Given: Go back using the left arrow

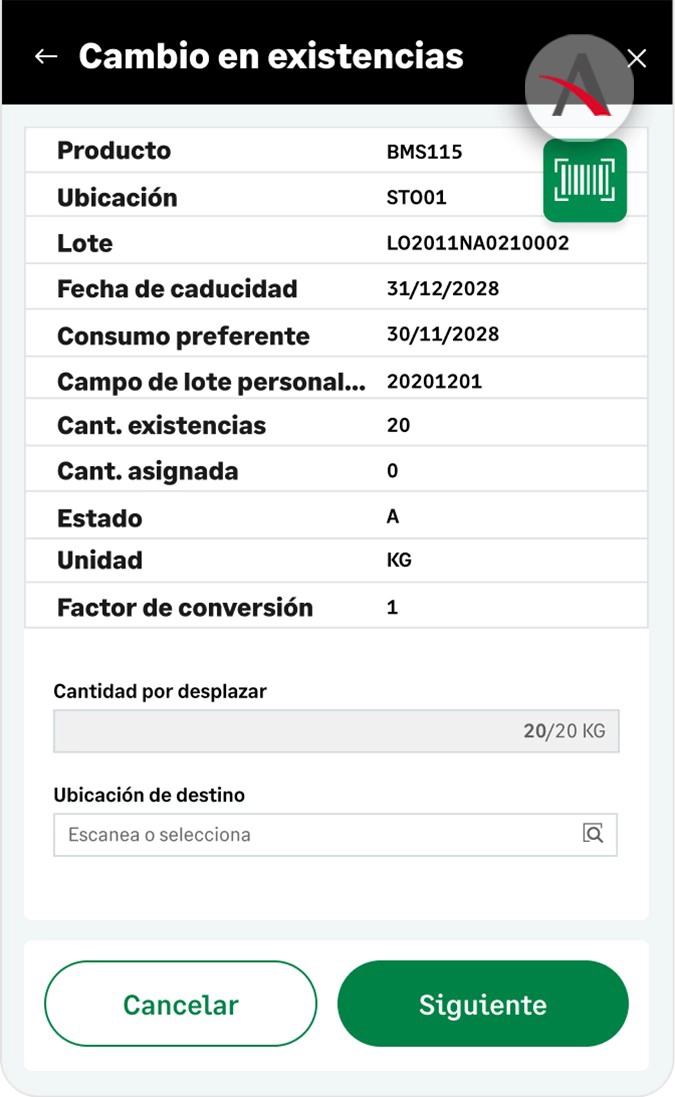Looking at the screenshot, I should 46,57.
